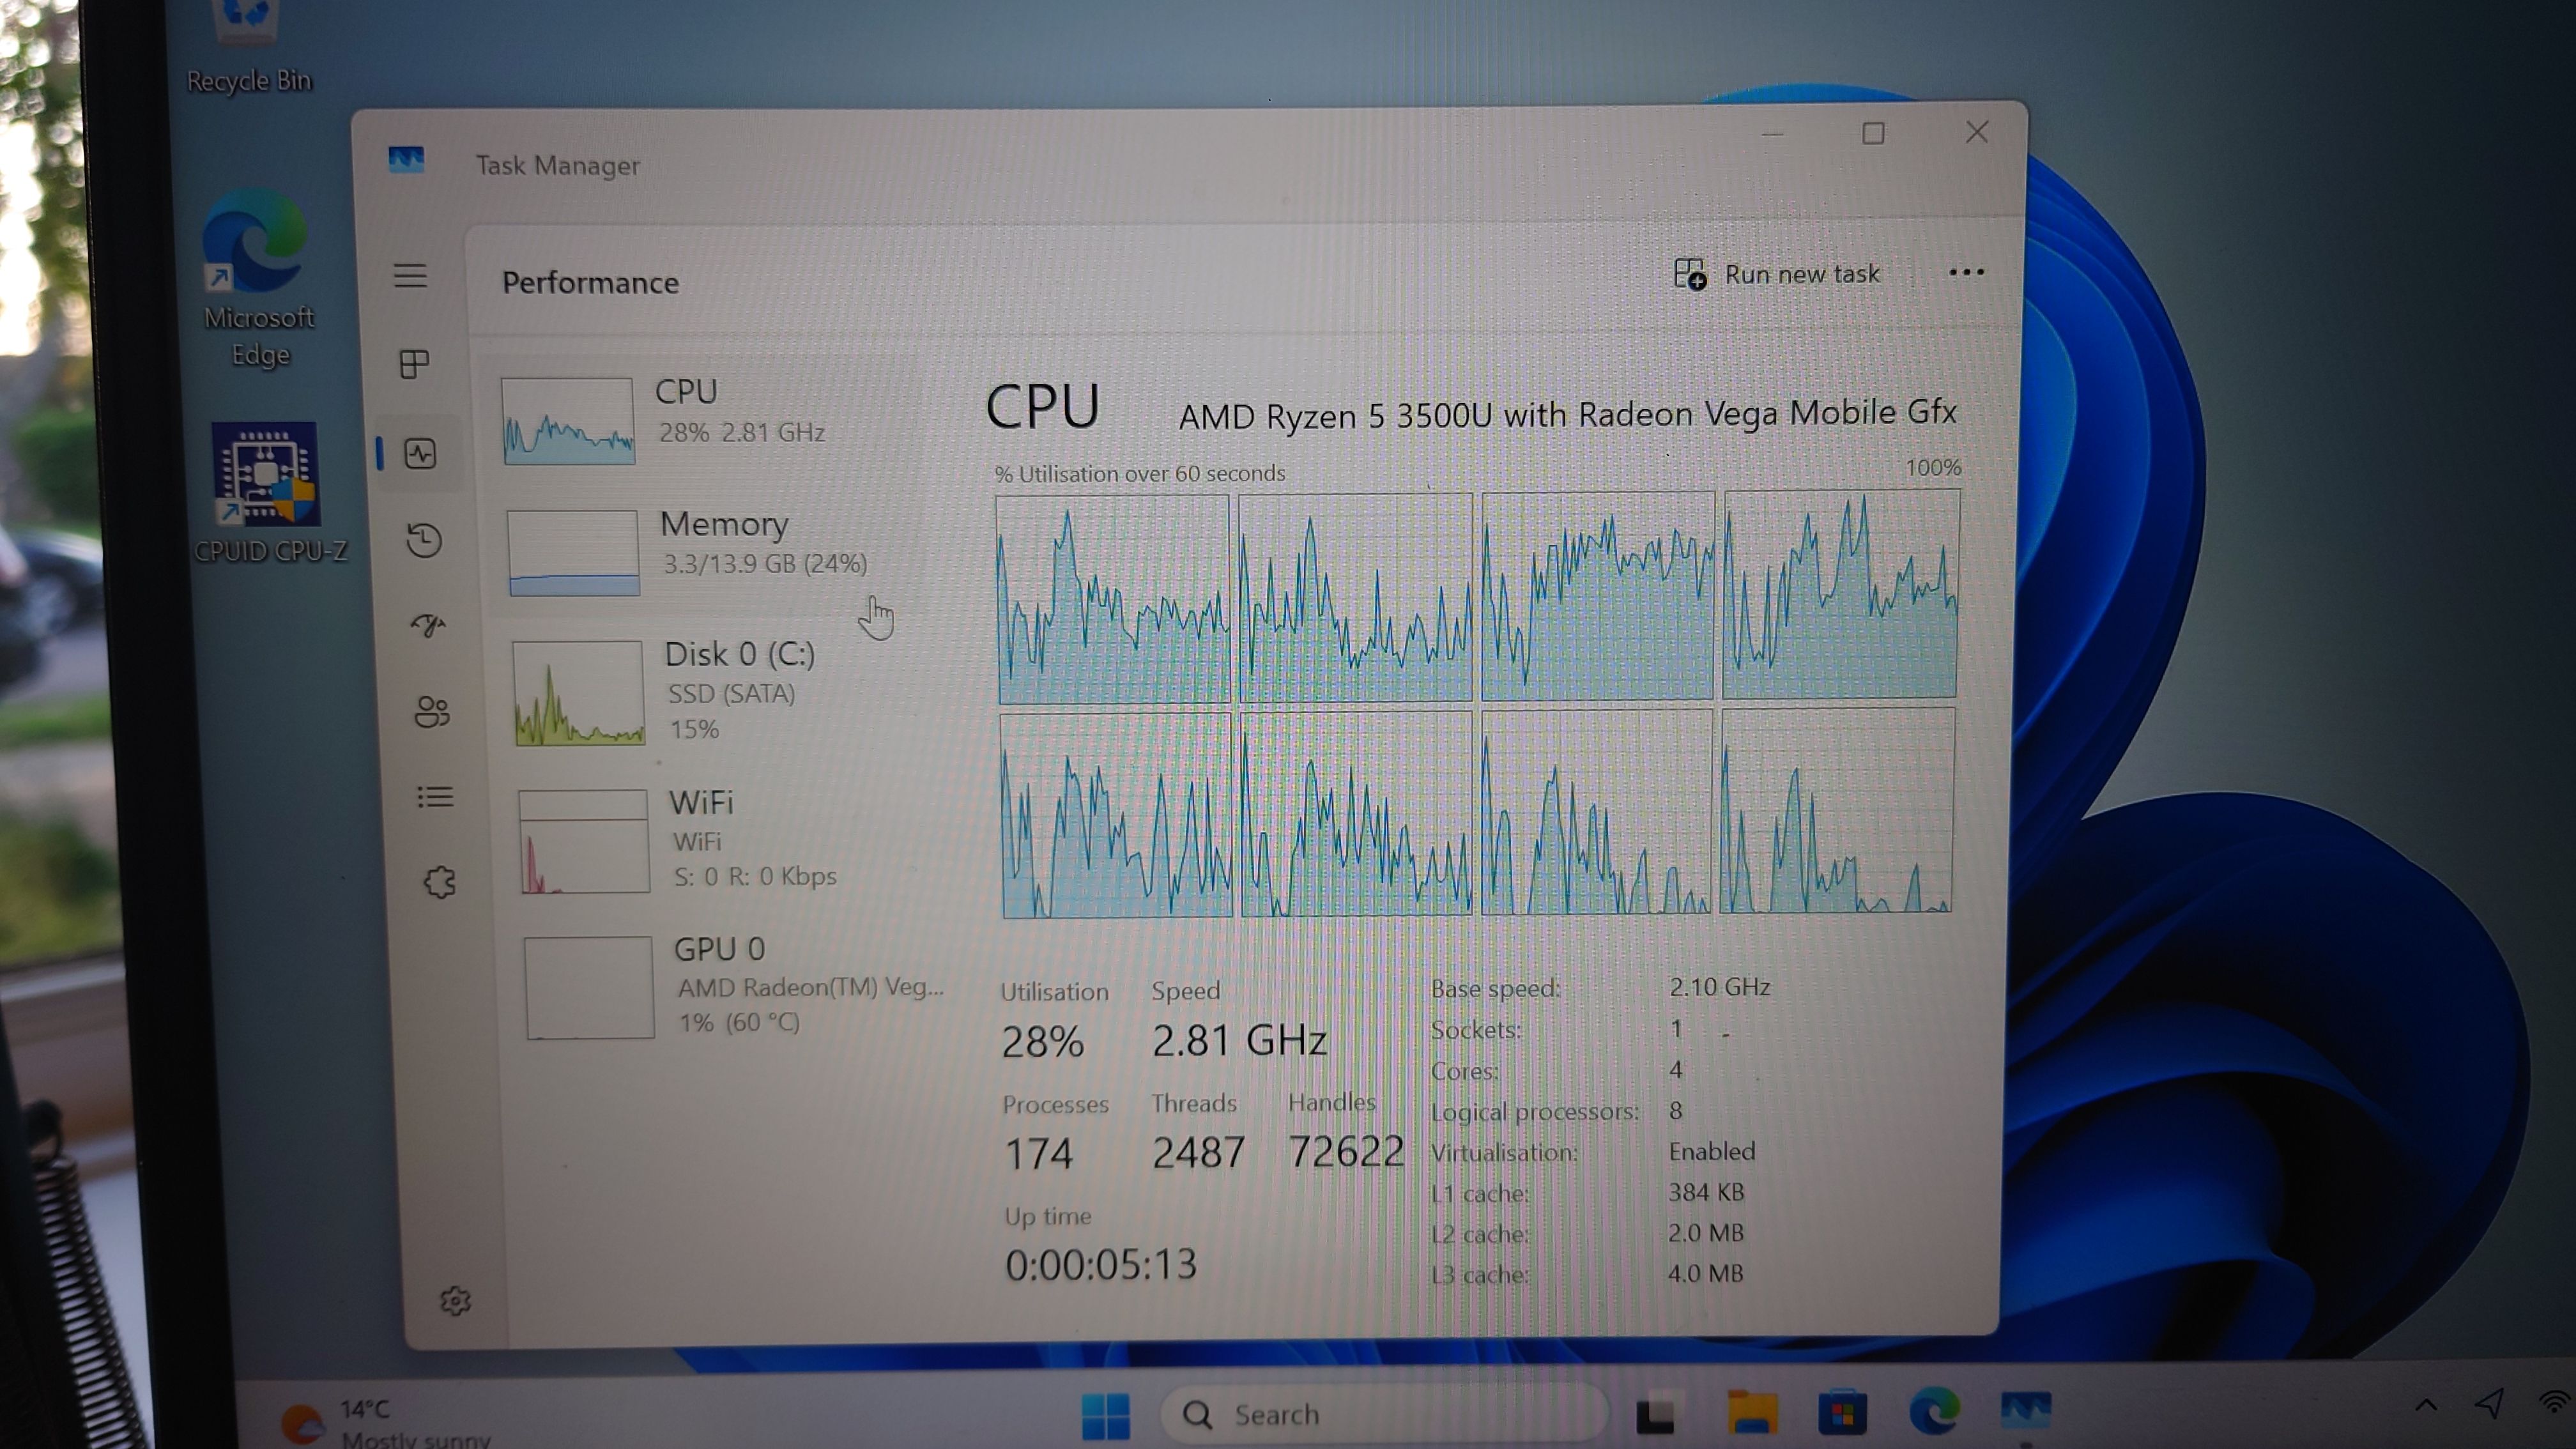Click the Recycle Bin desktop icon
This screenshot has width=2576, height=1449.
click(x=248, y=48)
